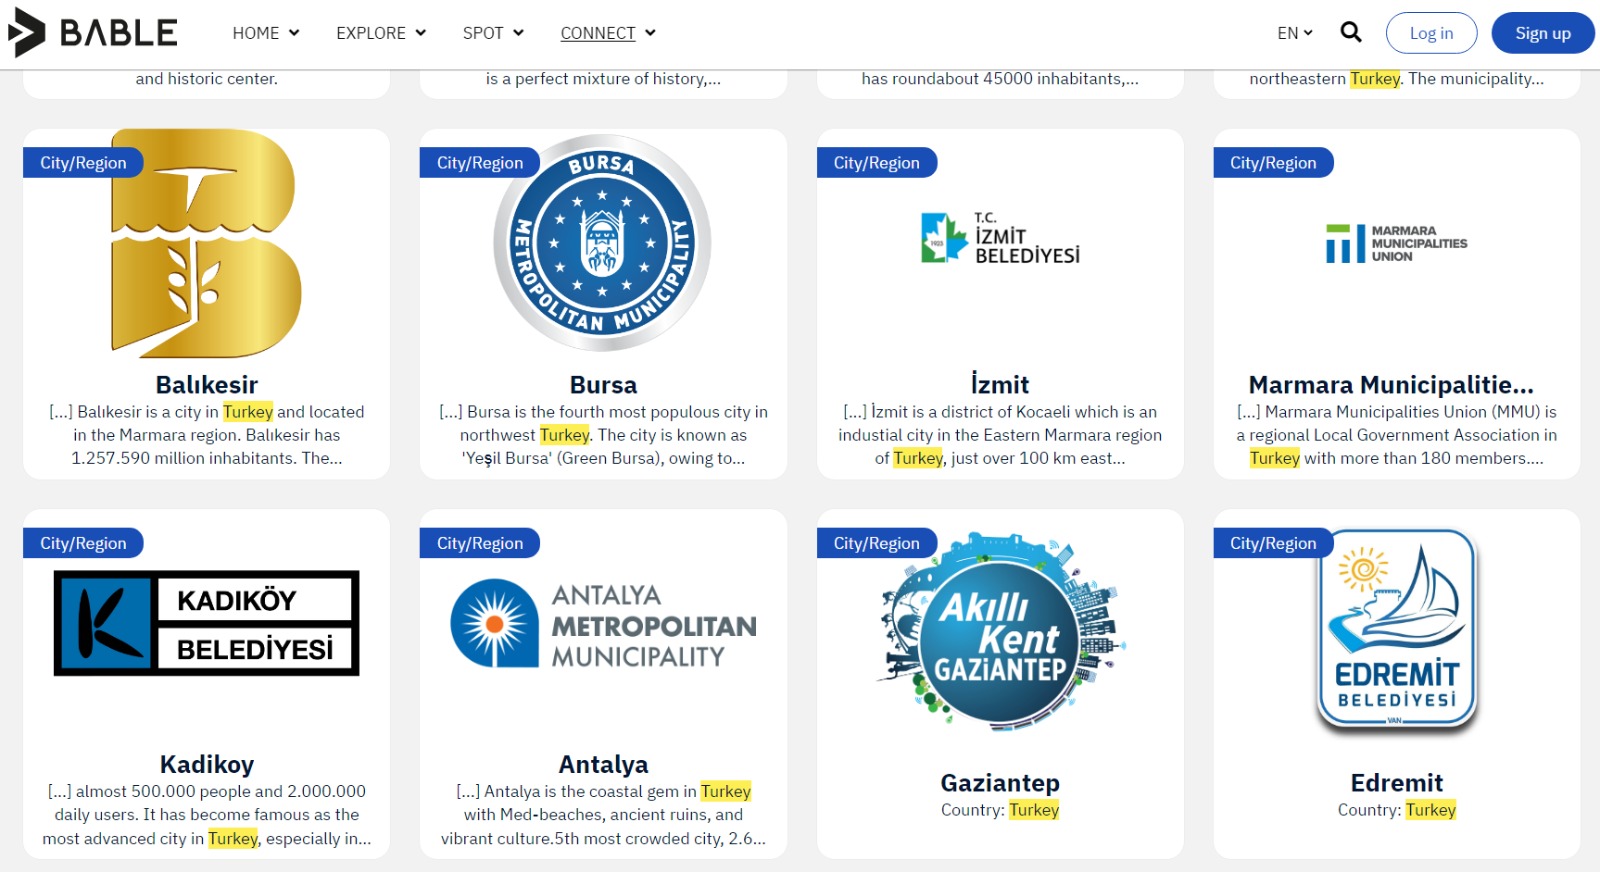Open the Balıkesir title link
This screenshot has height=872, width=1600.
pos(206,385)
